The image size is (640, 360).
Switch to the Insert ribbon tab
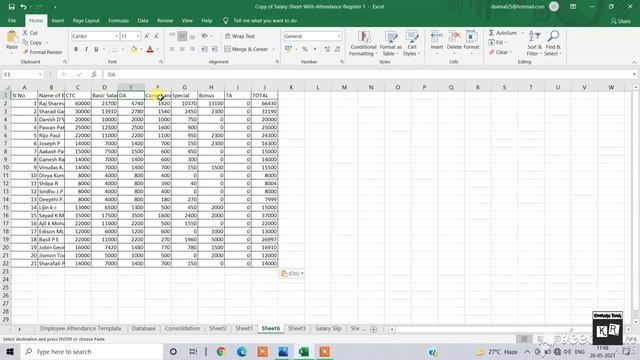(58, 20)
